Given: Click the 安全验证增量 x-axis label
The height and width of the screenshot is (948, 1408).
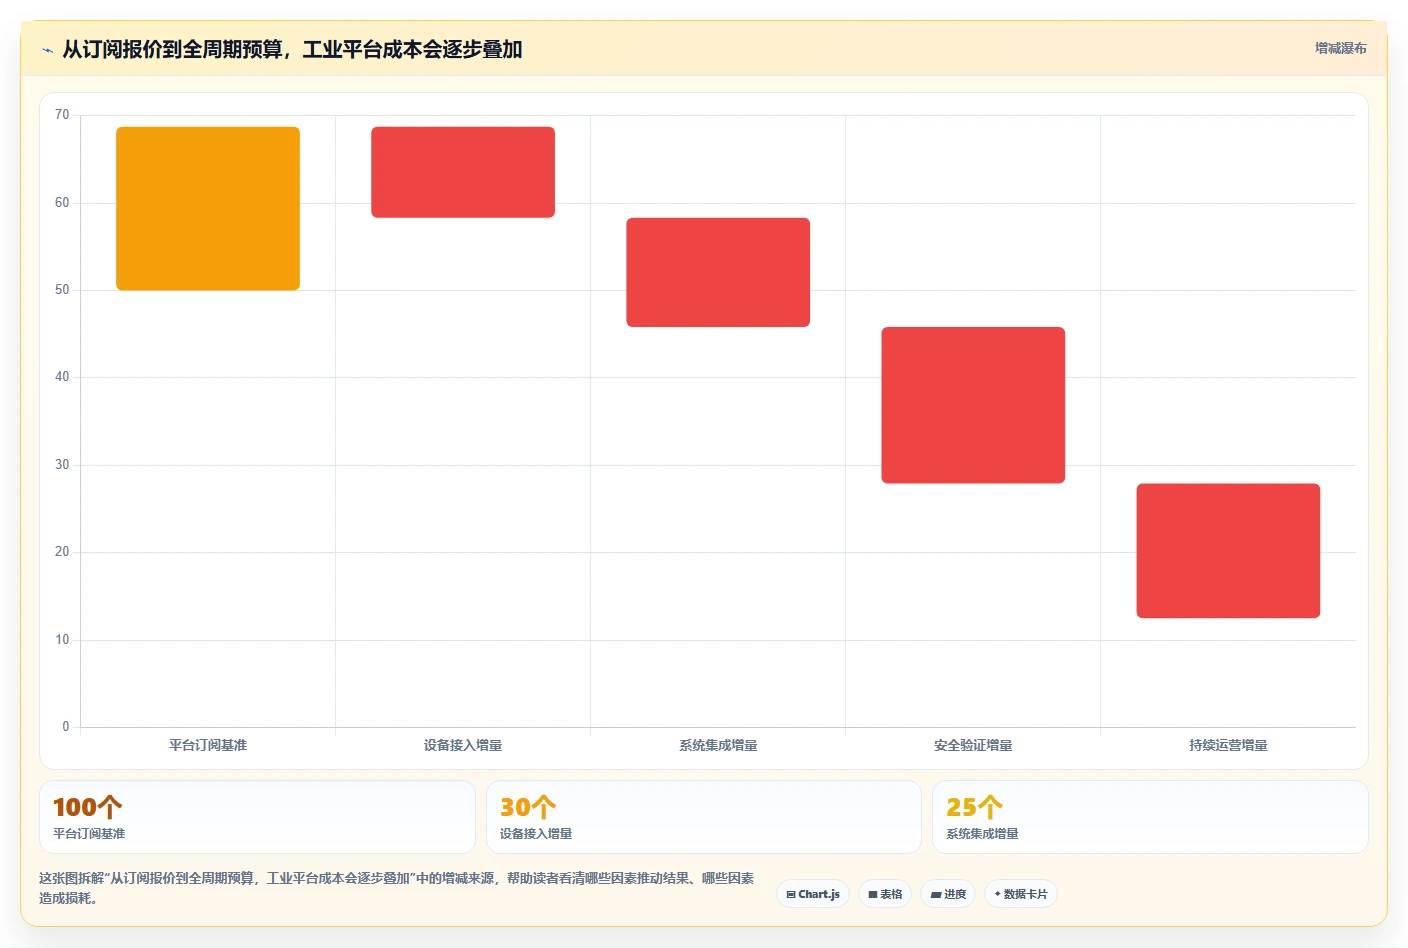Looking at the screenshot, I should (973, 745).
